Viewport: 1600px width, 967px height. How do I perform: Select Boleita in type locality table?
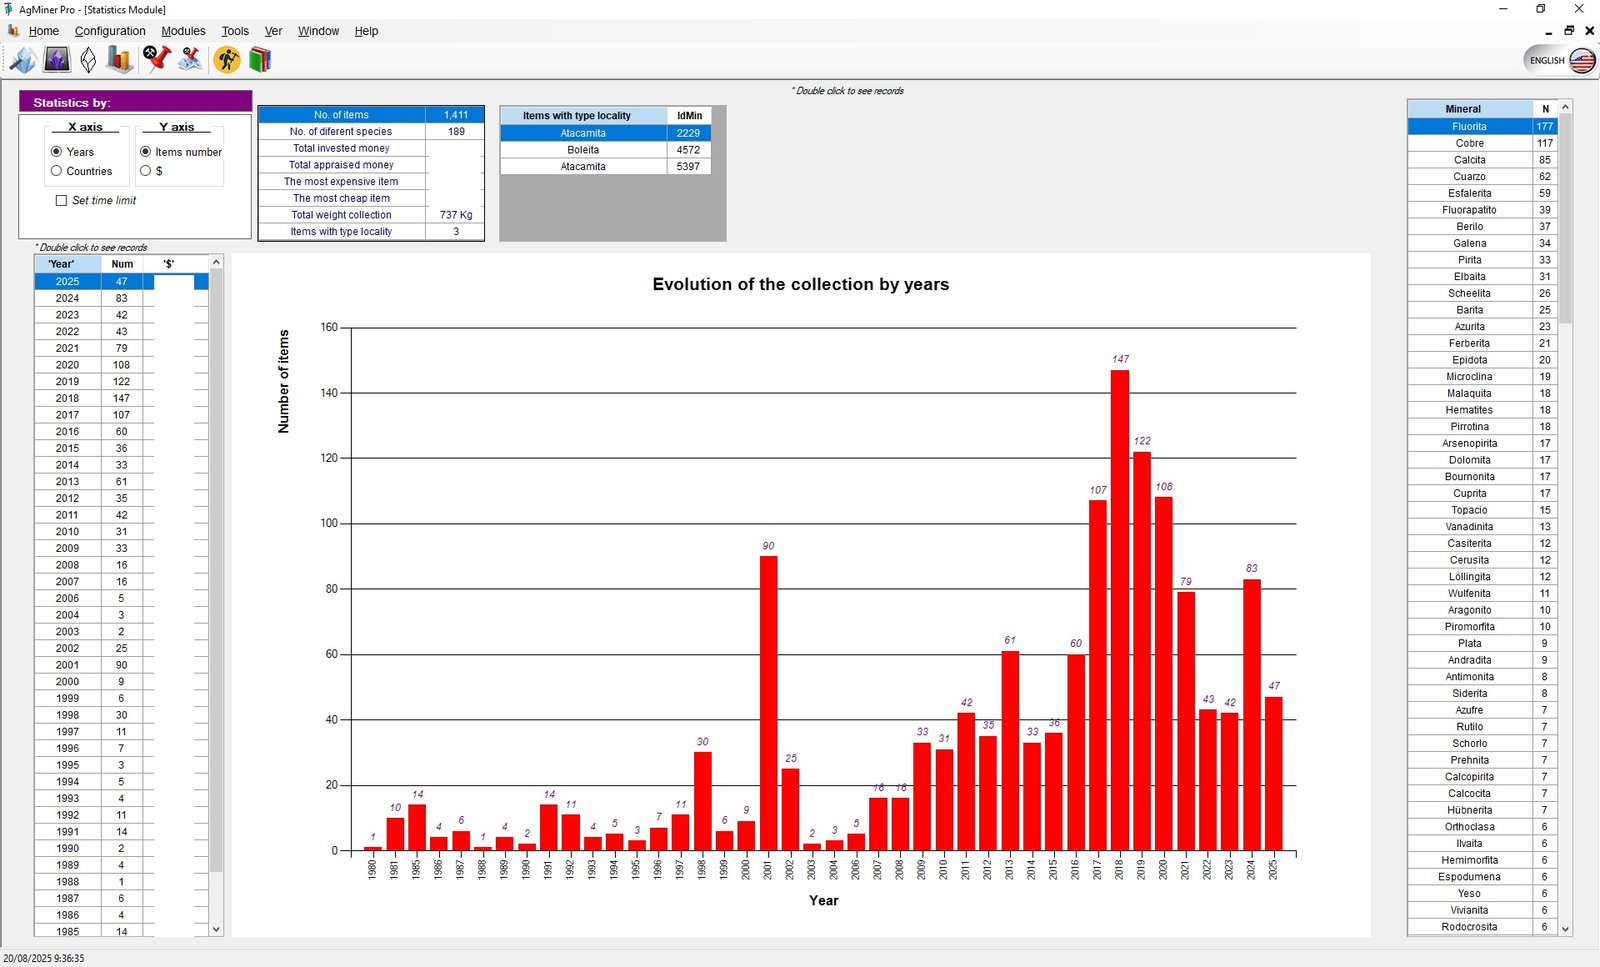point(606,150)
